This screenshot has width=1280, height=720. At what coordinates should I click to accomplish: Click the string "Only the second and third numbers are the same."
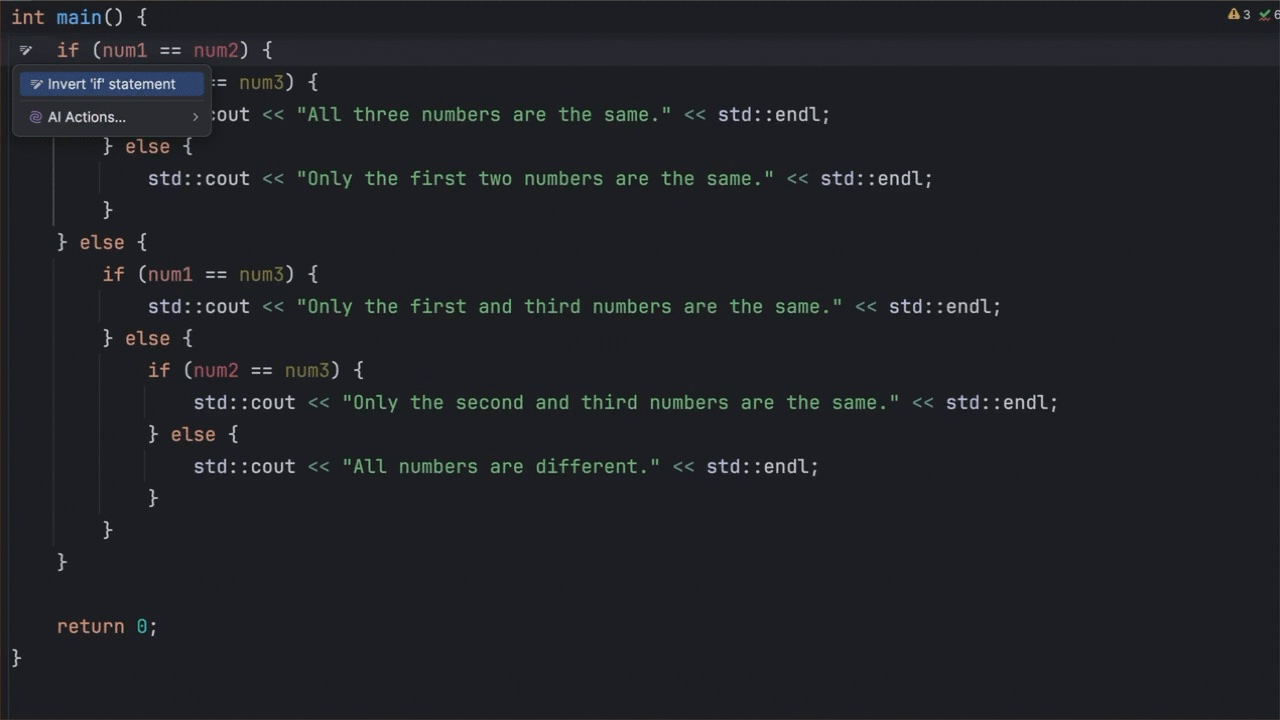(x=621, y=402)
